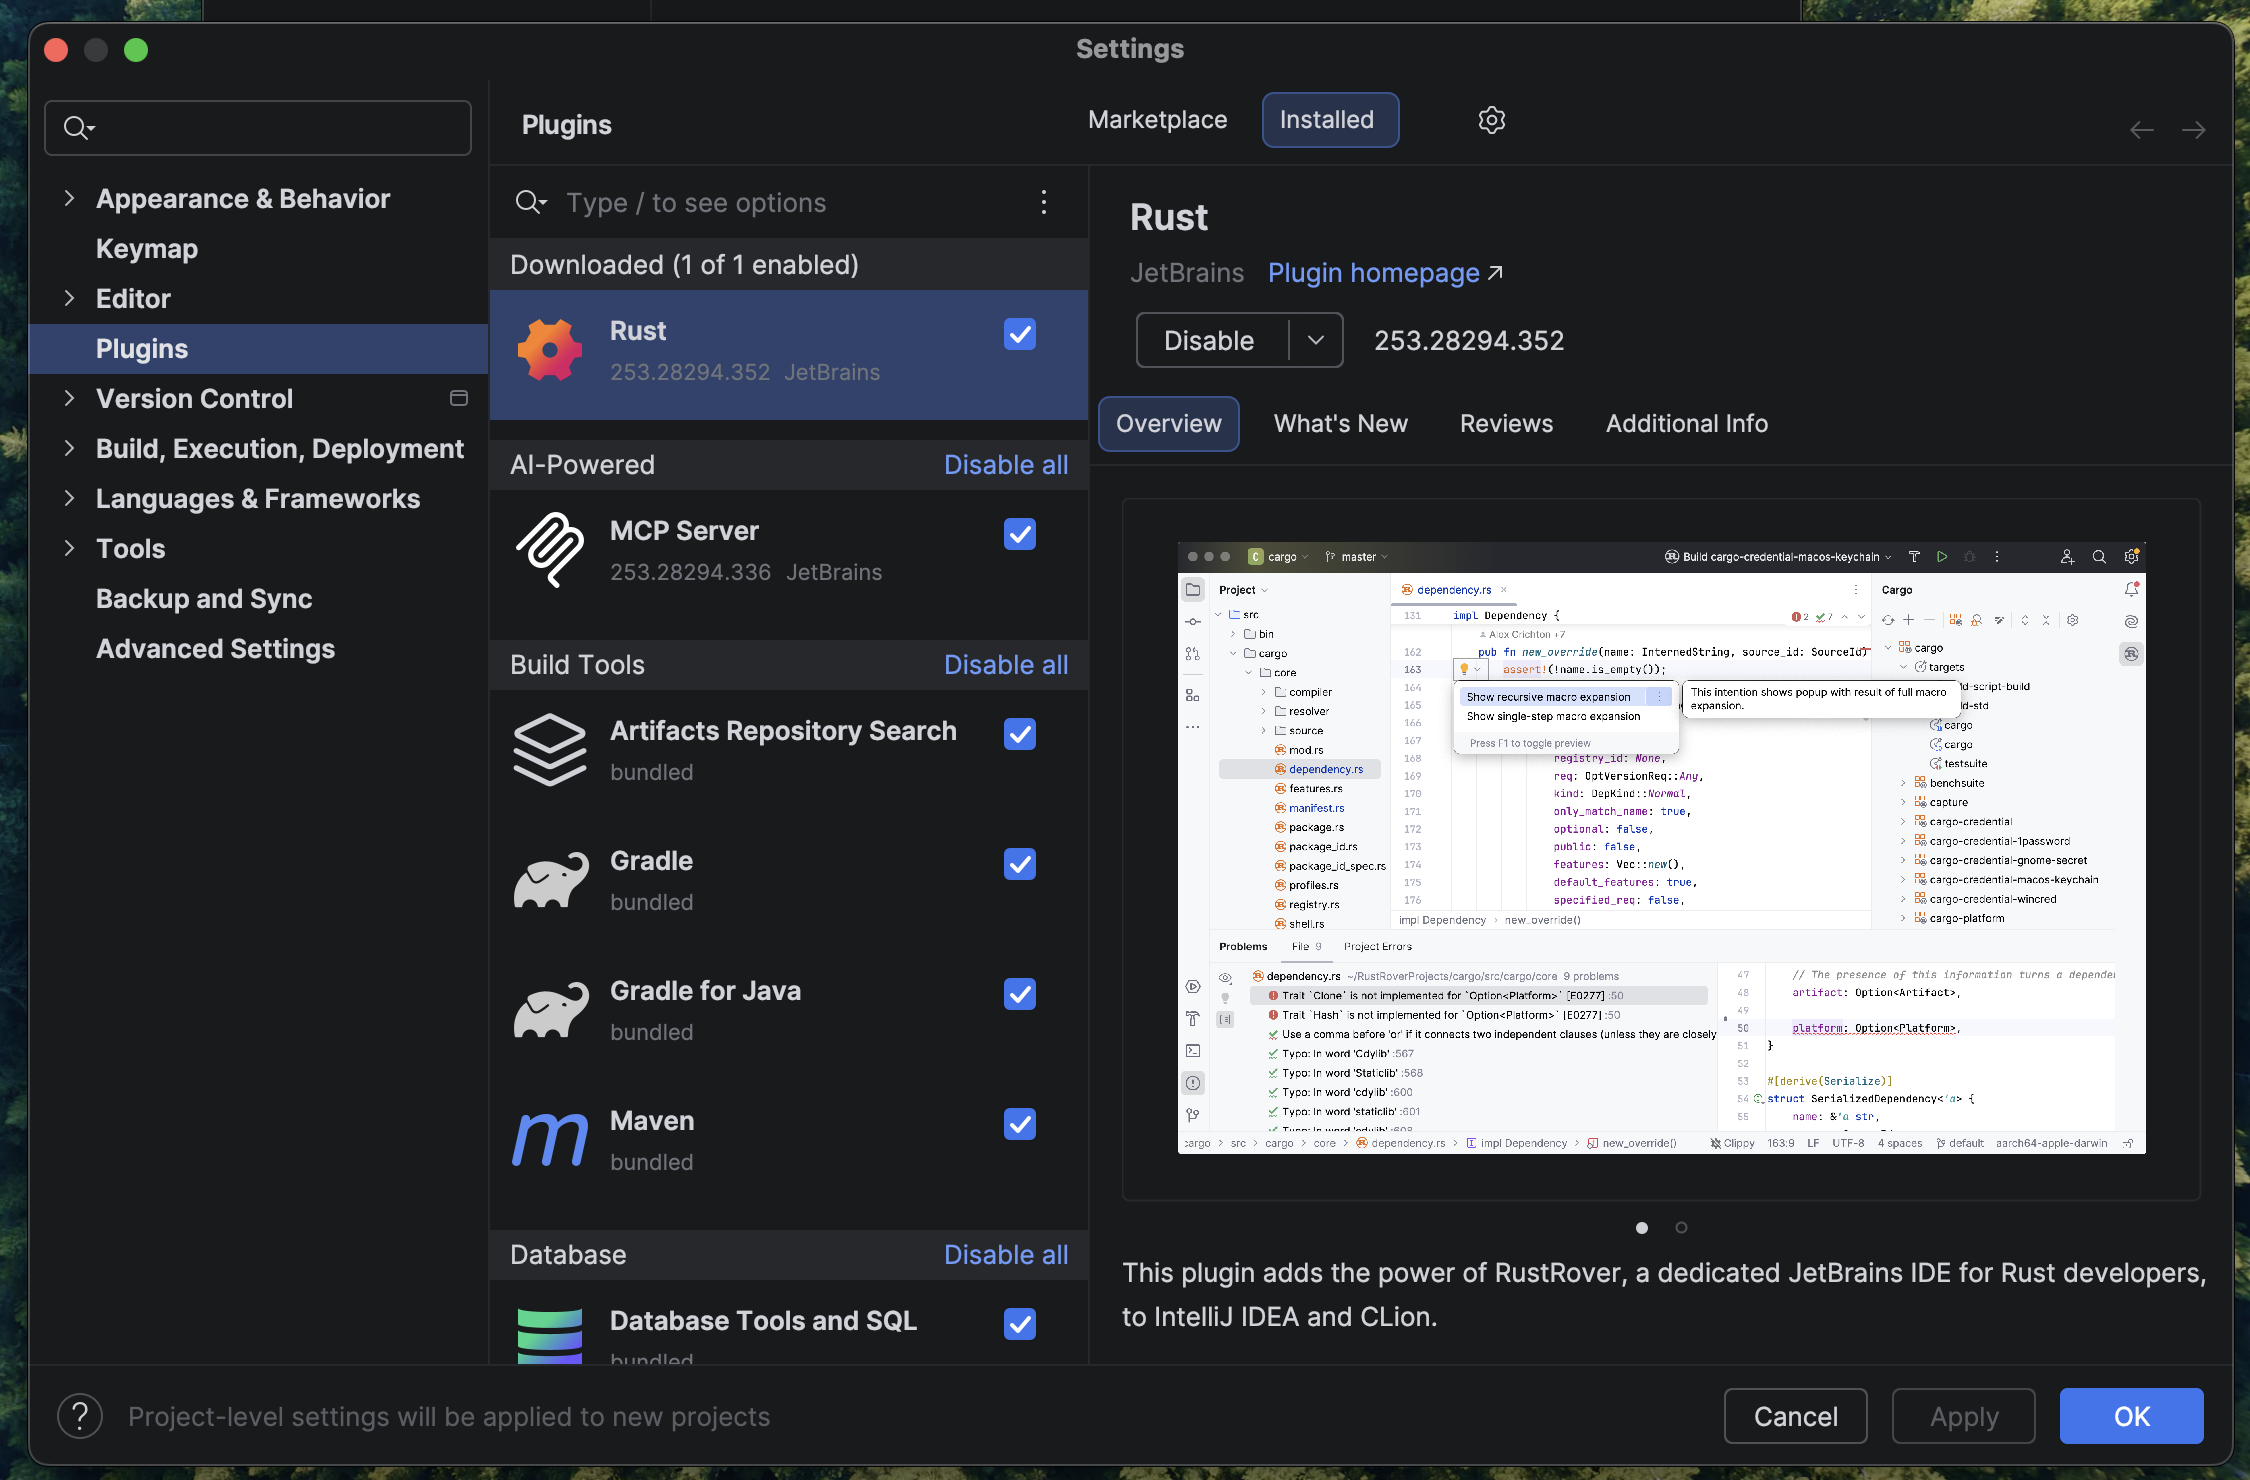Select the Rust plugin icon
2250x1480 pixels.
(x=550, y=350)
